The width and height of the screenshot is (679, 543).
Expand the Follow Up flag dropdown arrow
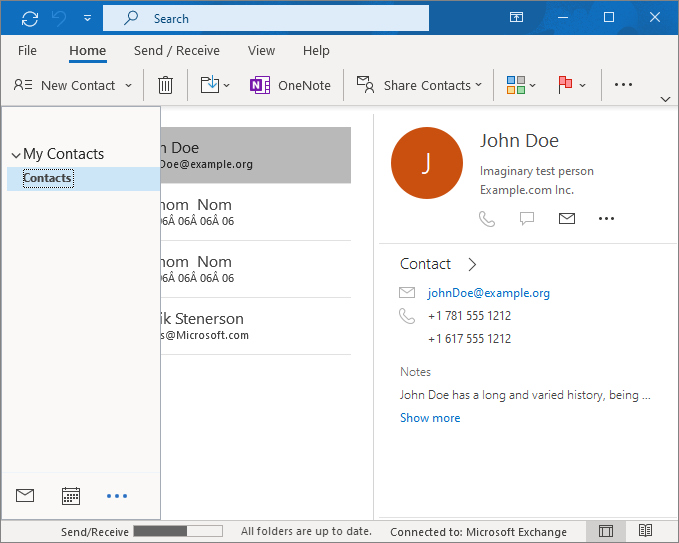point(582,85)
